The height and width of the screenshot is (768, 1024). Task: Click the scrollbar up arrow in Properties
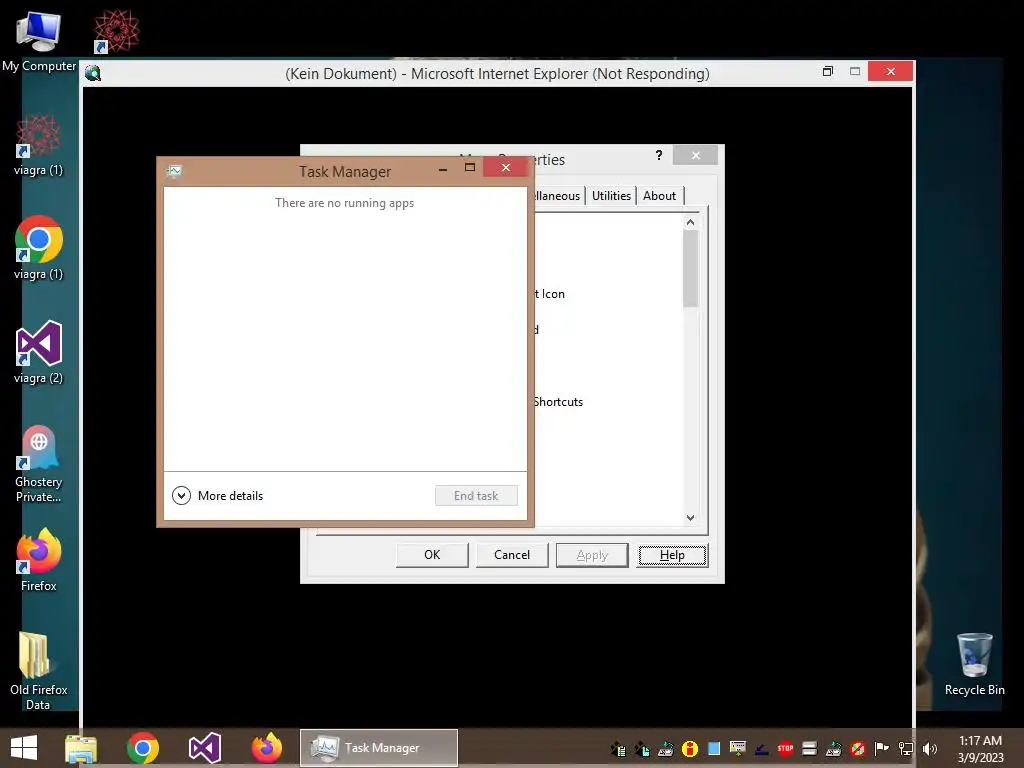(x=690, y=223)
